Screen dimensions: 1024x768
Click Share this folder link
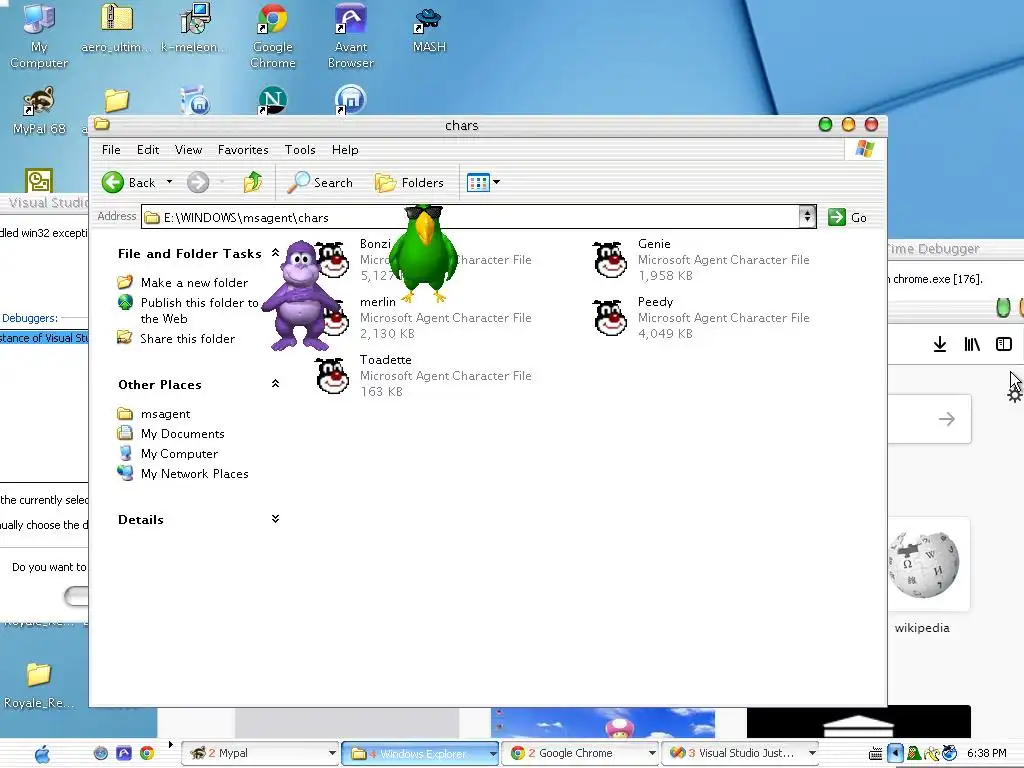(187, 338)
